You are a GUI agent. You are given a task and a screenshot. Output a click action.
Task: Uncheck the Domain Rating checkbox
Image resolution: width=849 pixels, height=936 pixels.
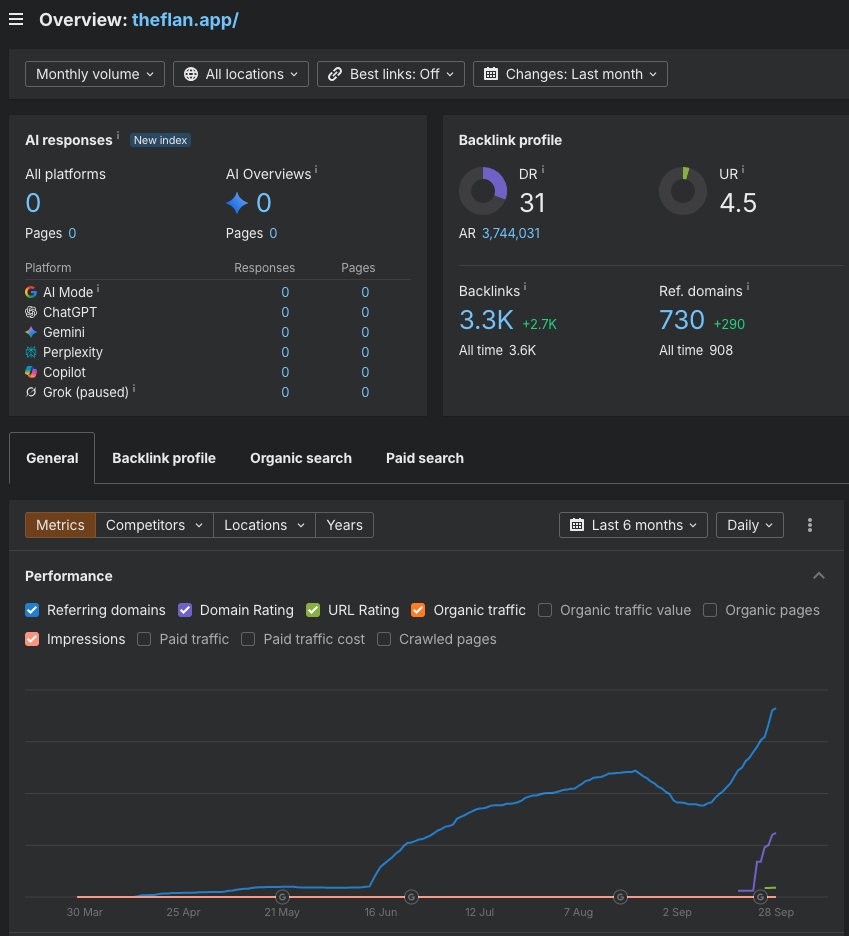click(185, 610)
